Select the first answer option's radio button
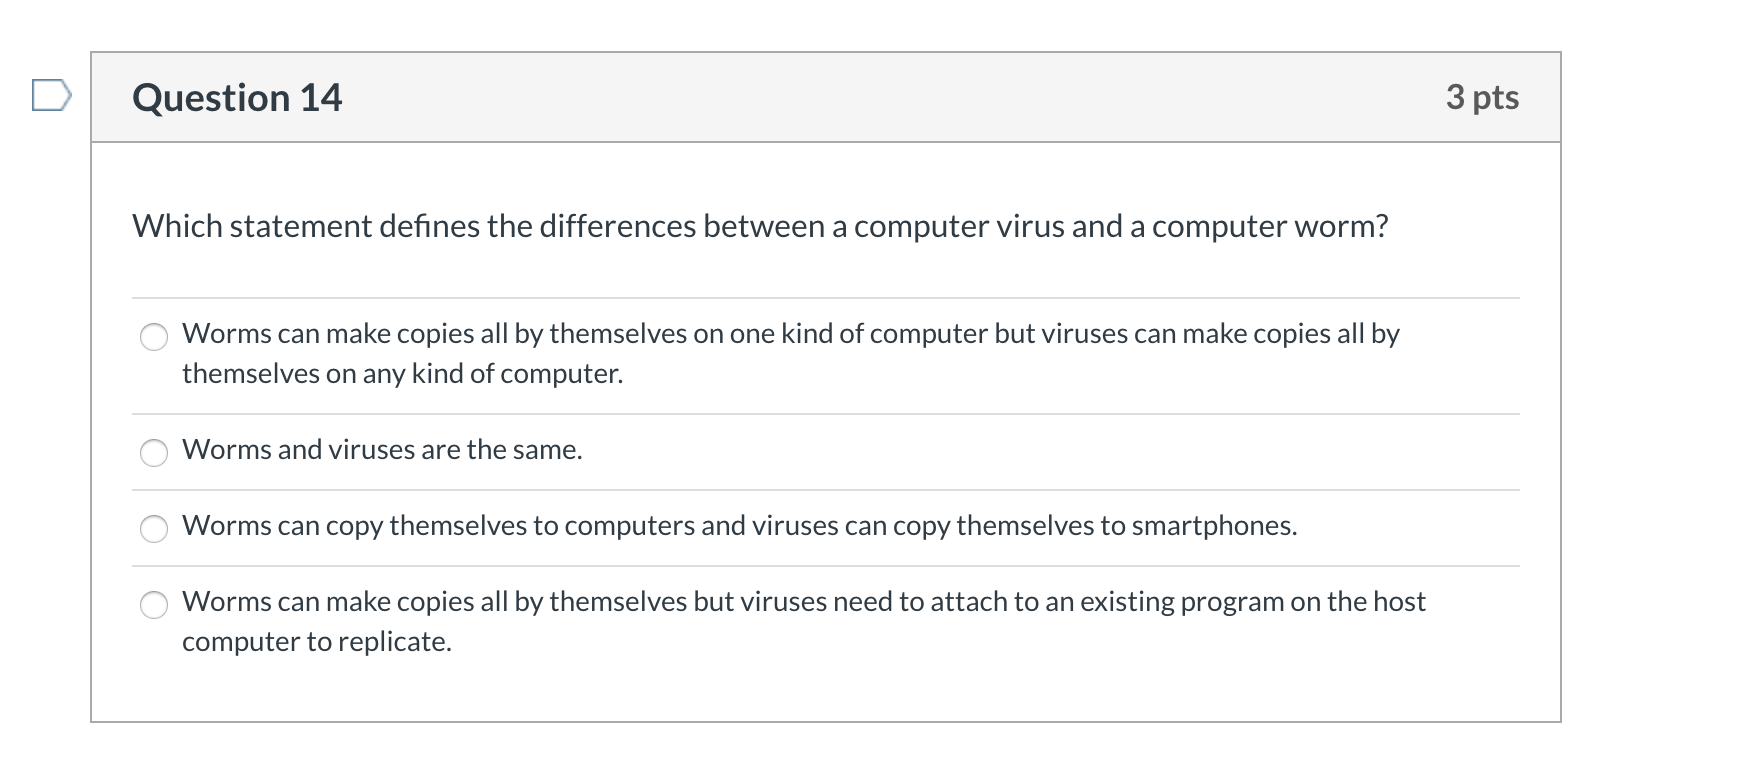This screenshot has height=765, width=1758. (x=154, y=337)
